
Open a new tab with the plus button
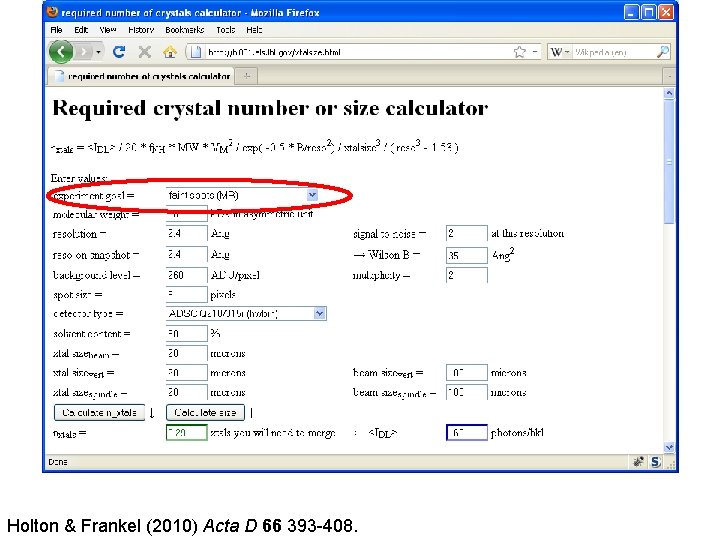point(247,76)
